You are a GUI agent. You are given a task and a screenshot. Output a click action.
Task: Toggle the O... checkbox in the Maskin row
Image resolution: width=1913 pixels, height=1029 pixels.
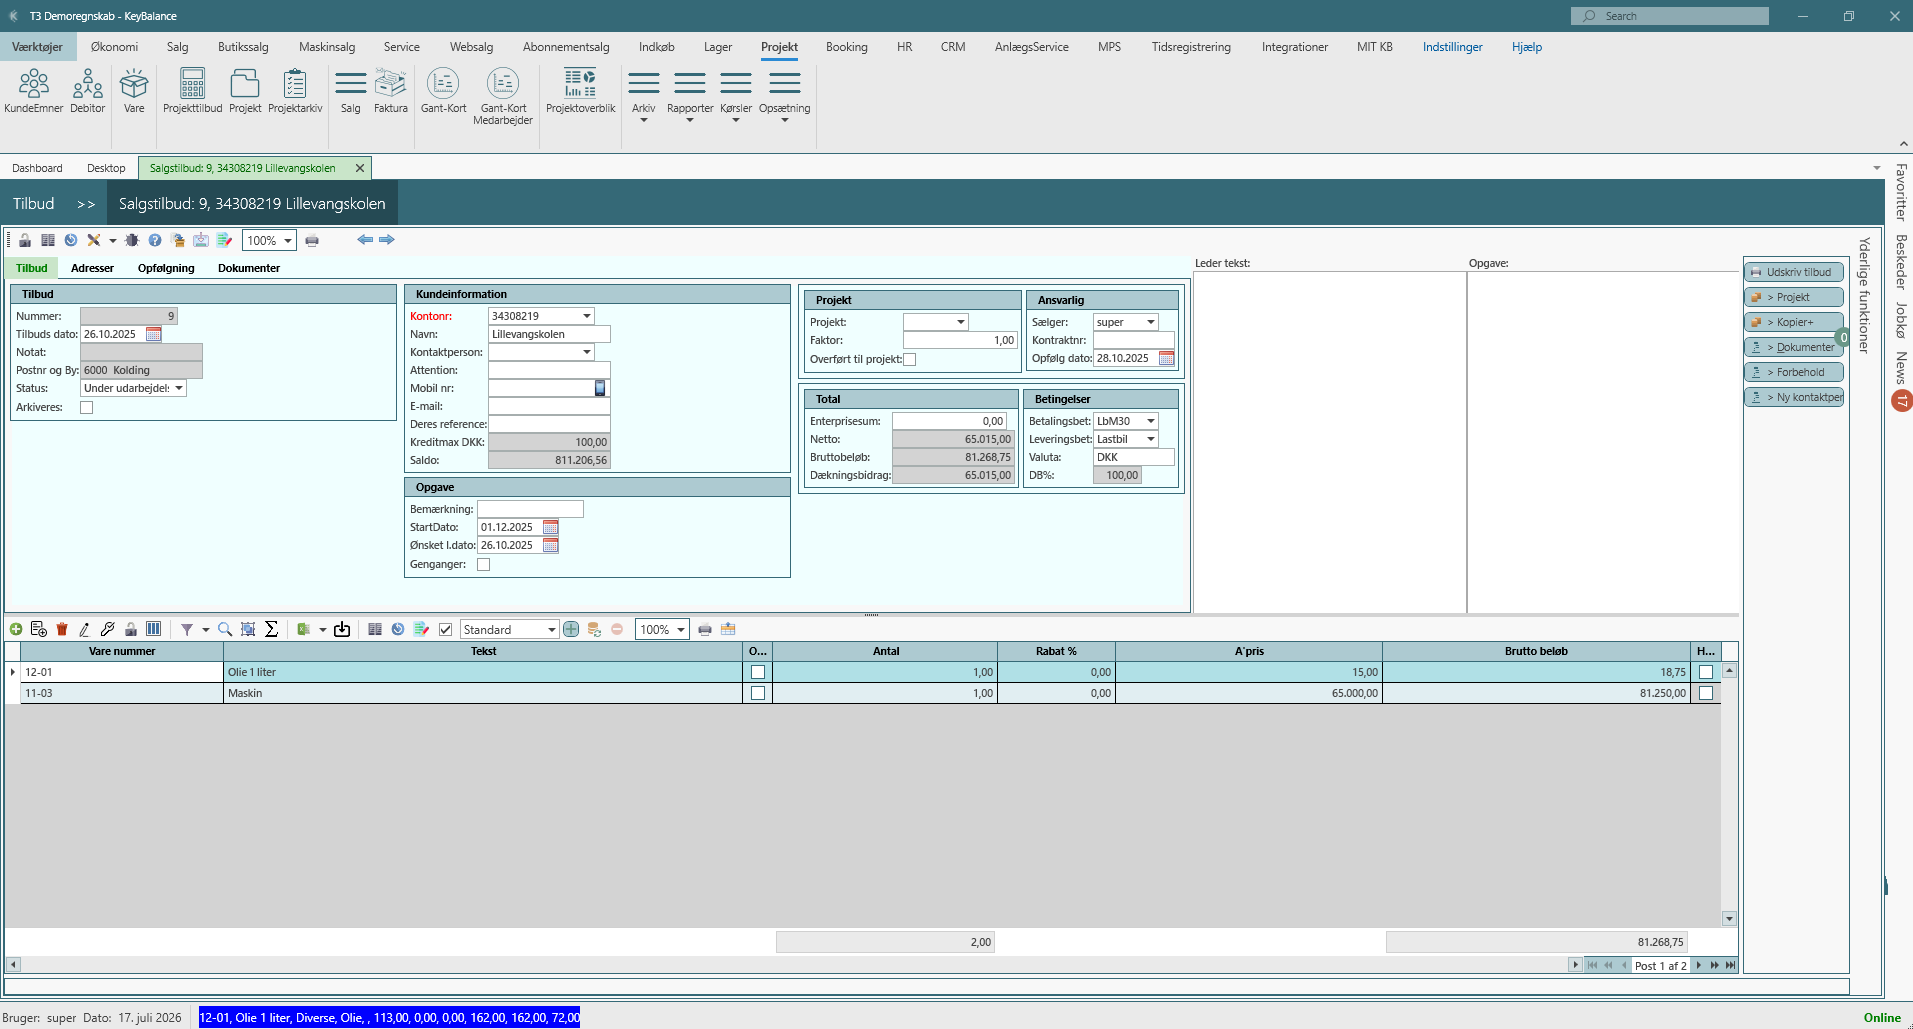point(758,693)
